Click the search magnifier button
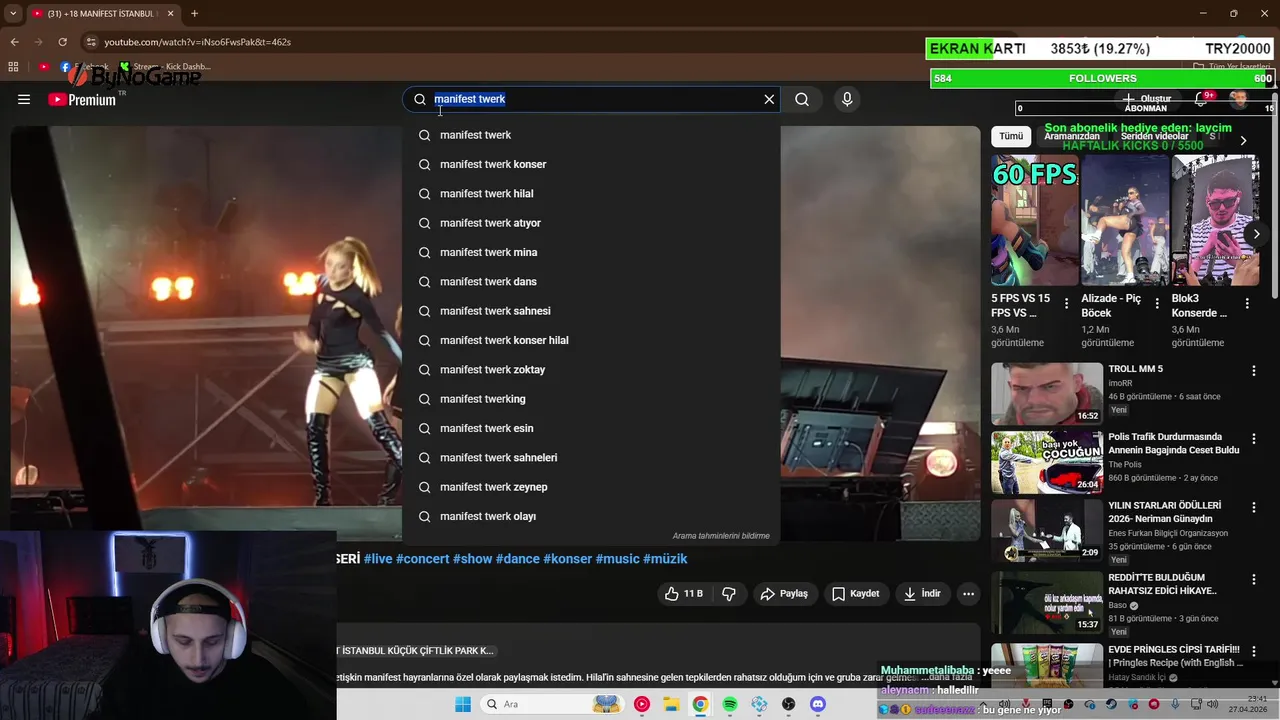Viewport: 1280px width, 720px height. 802,99
